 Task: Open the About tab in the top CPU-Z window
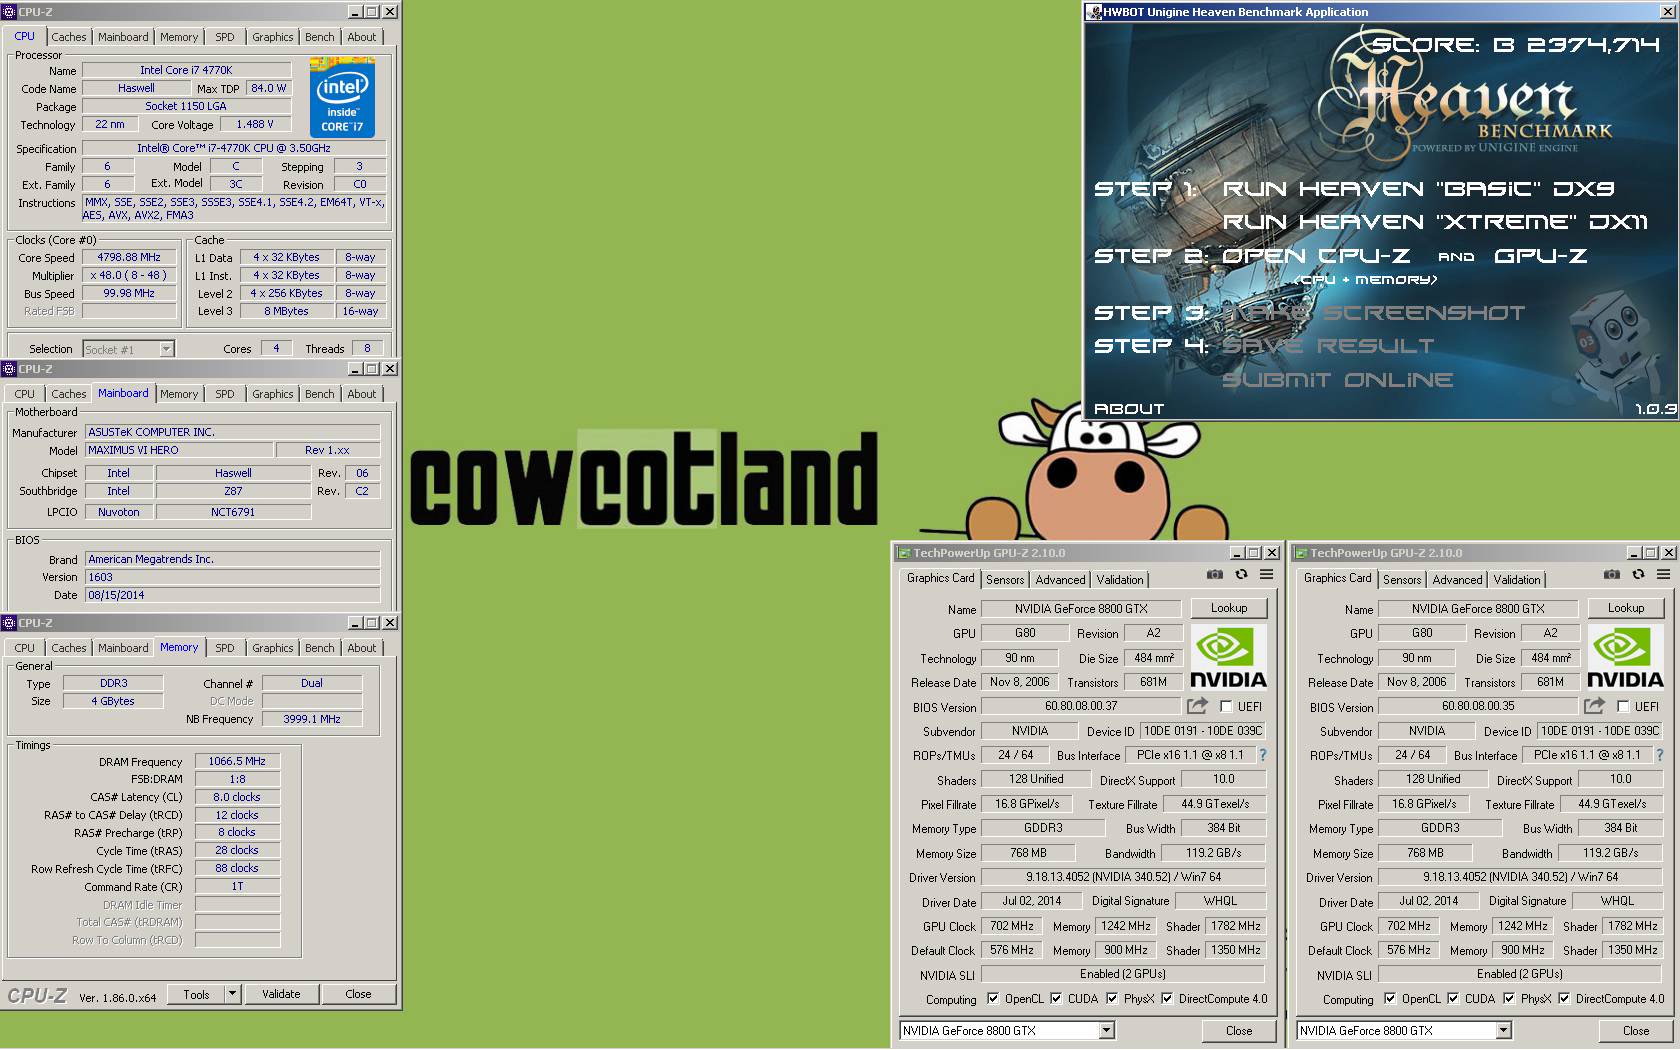[362, 37]
